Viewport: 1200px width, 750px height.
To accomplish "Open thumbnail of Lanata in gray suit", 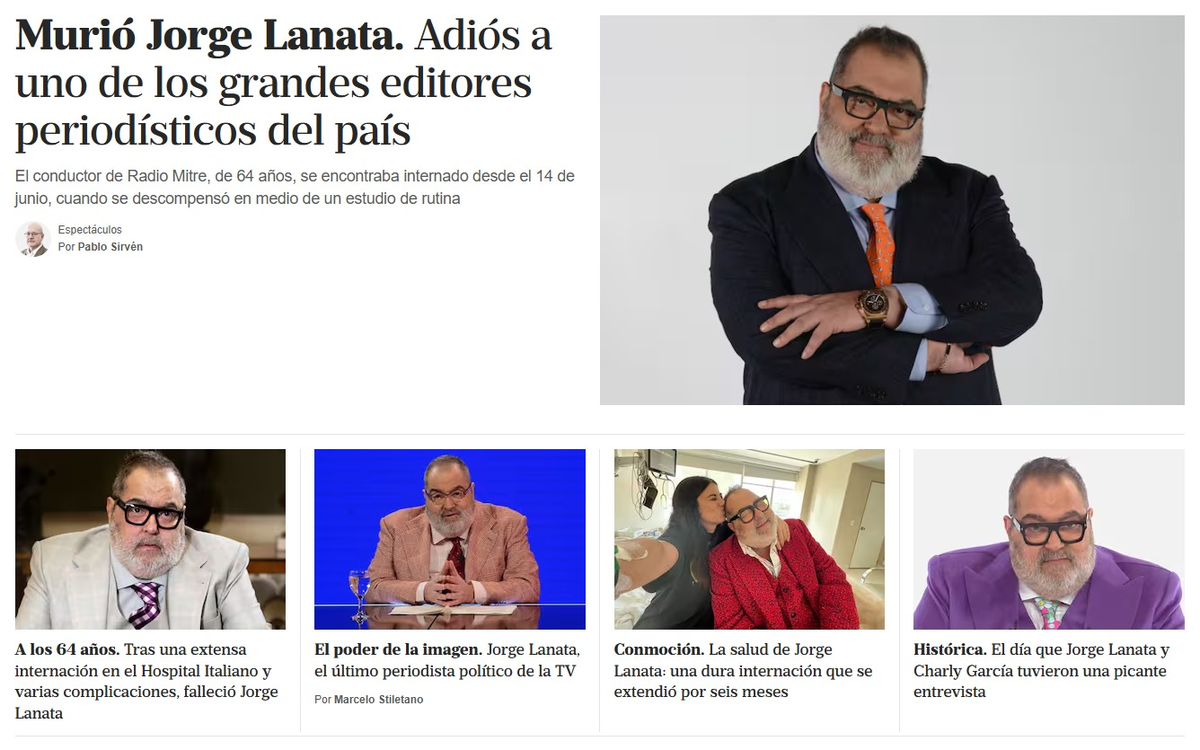I will click(x=150, y=539).
